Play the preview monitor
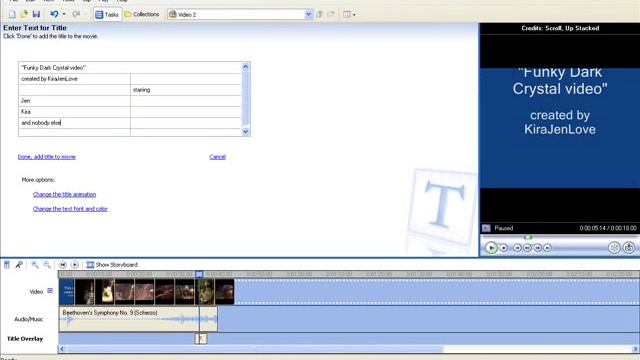This screenshot has width=640, height=360. coord(491,248)
